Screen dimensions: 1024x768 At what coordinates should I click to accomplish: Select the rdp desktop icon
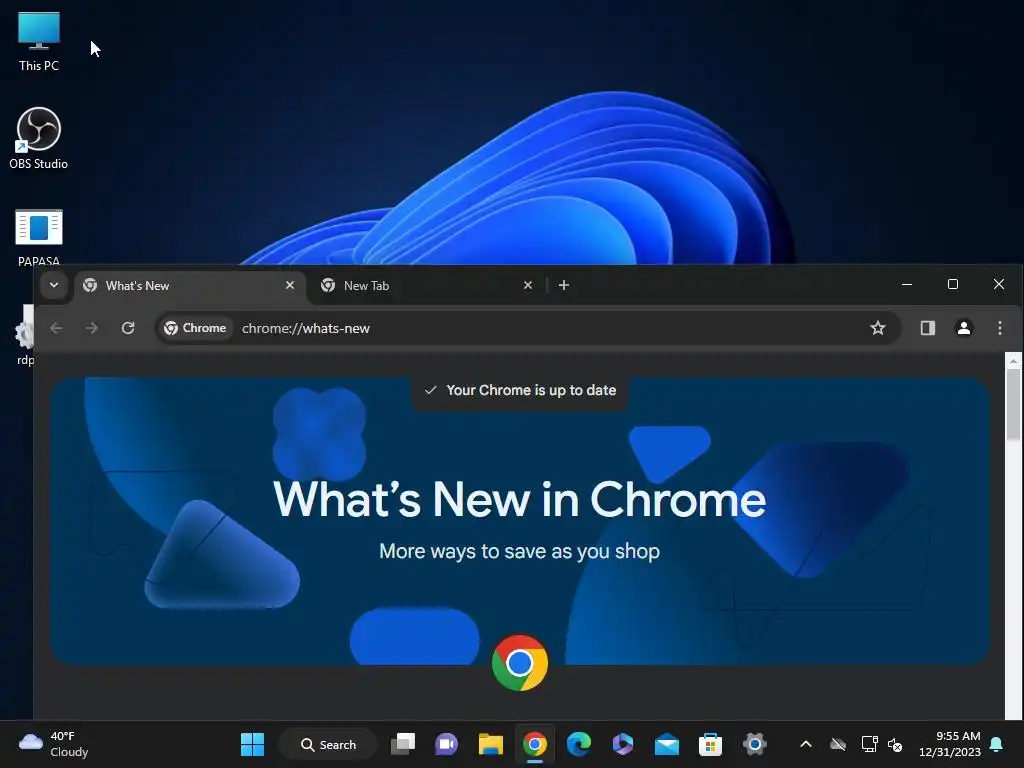coord(24,336)
